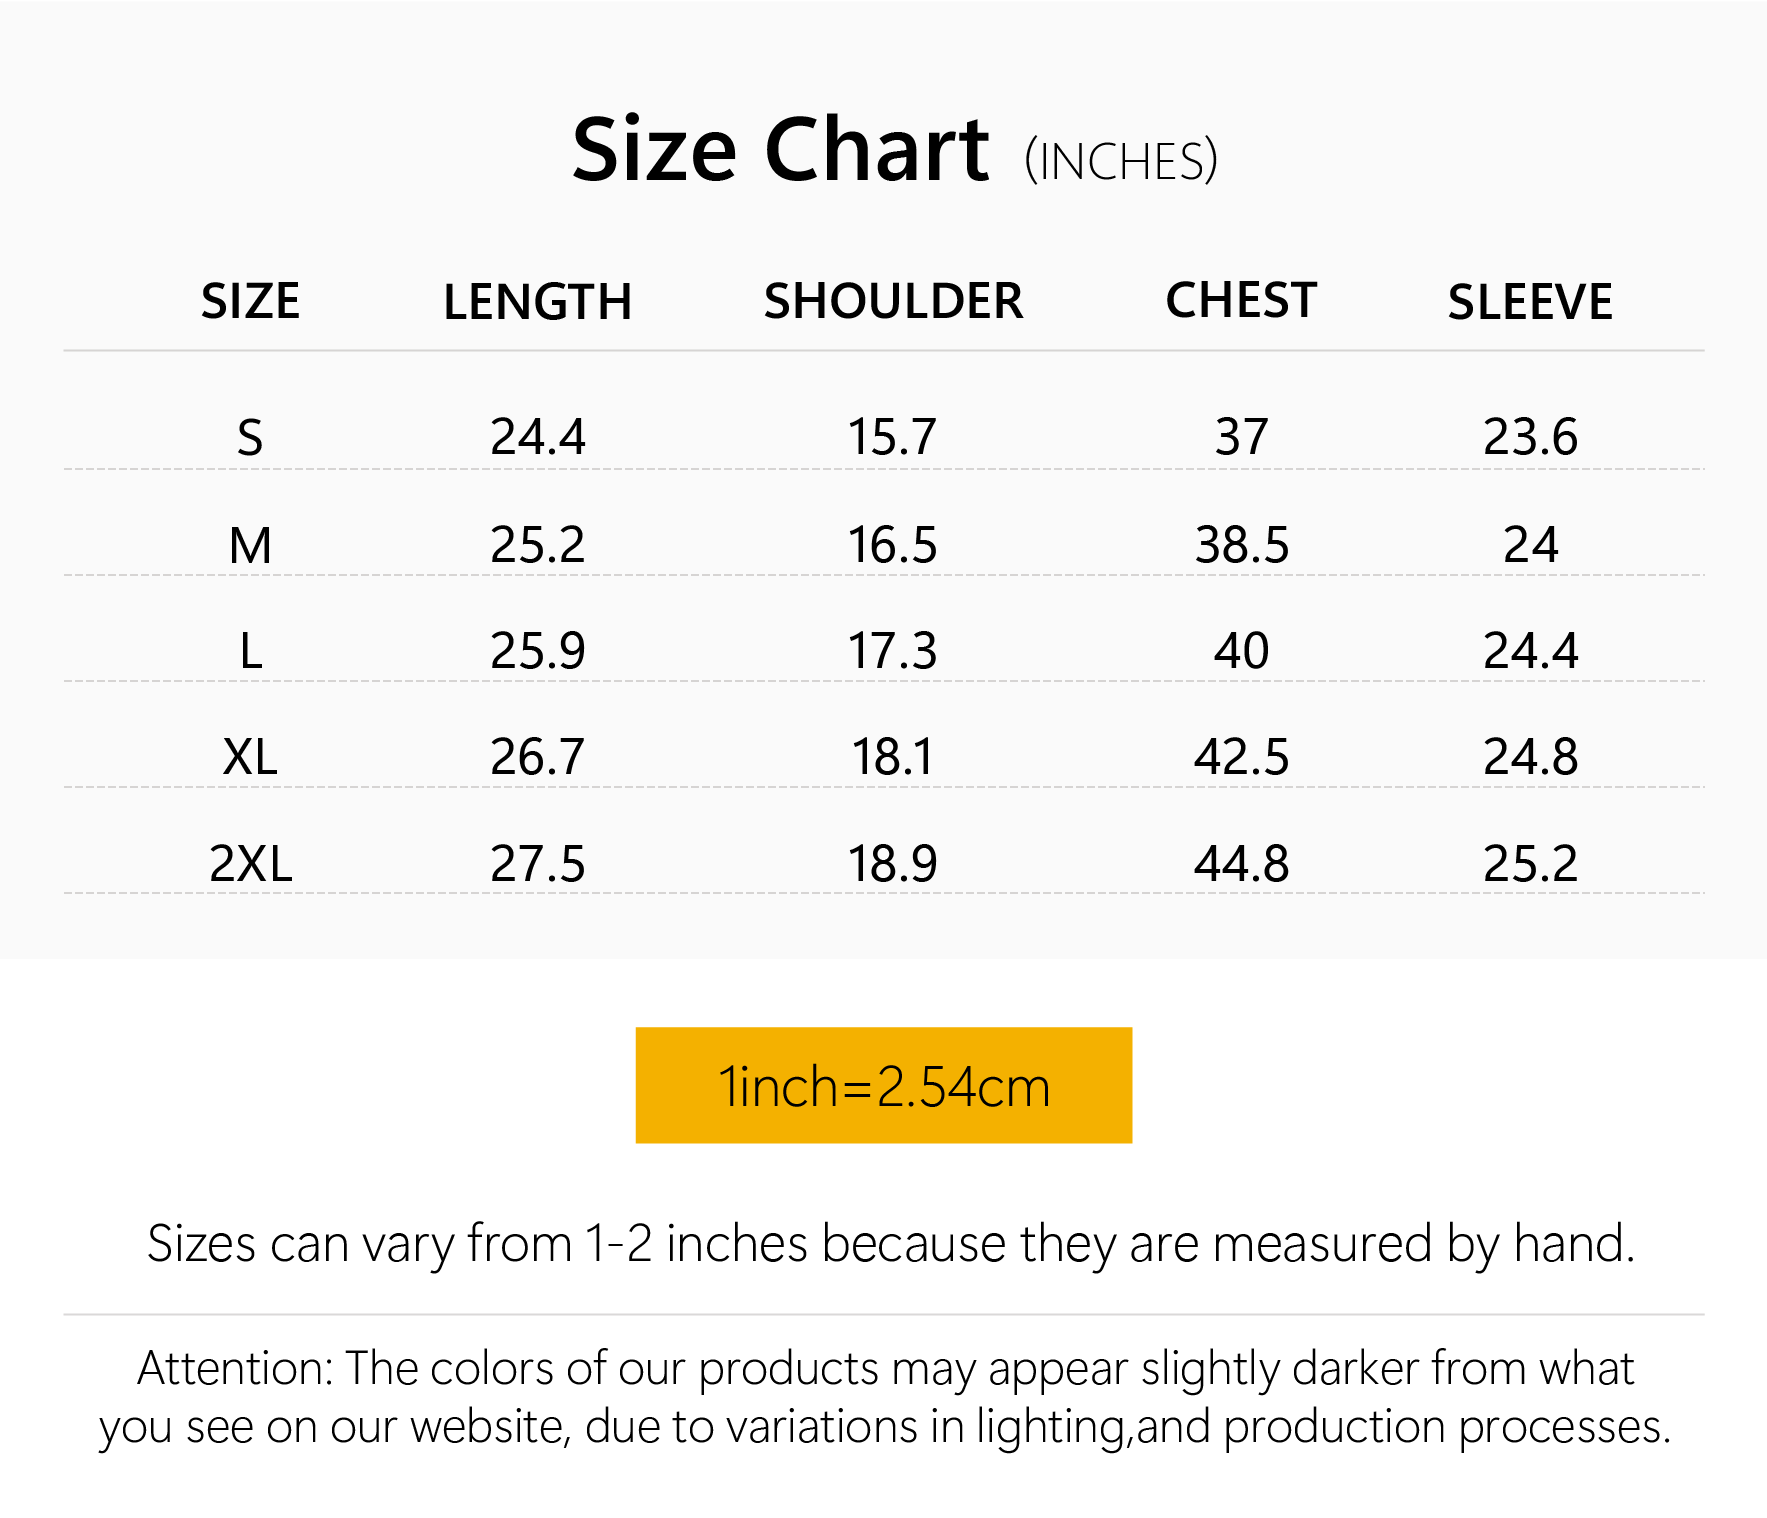Click the Size Chart title

pyautogui.click(x=780, y=150)
